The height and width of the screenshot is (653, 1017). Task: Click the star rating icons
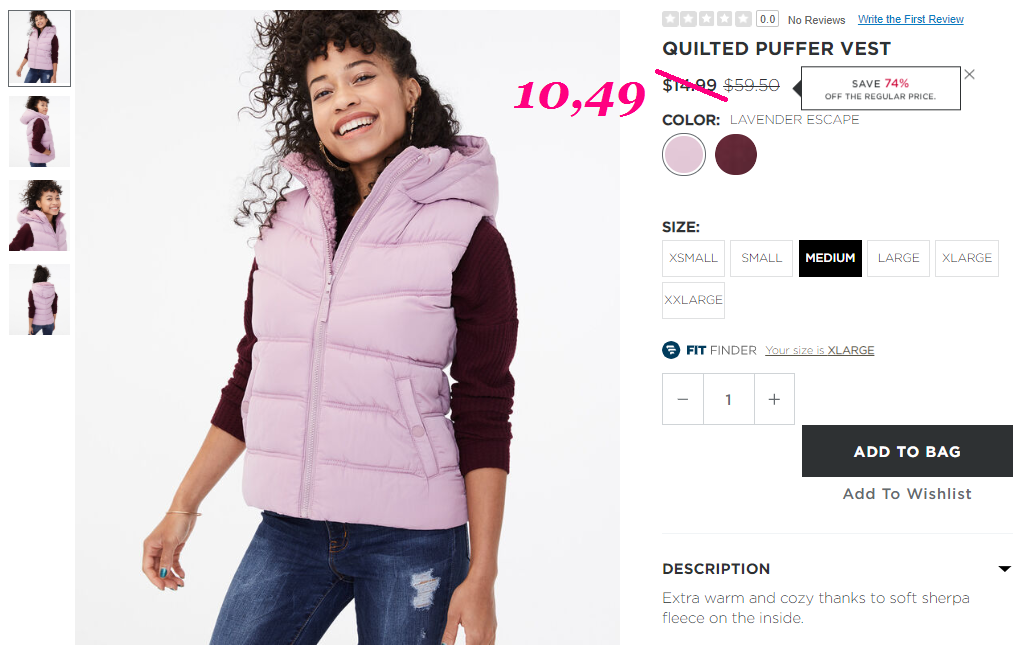click(x=707, y=19)
